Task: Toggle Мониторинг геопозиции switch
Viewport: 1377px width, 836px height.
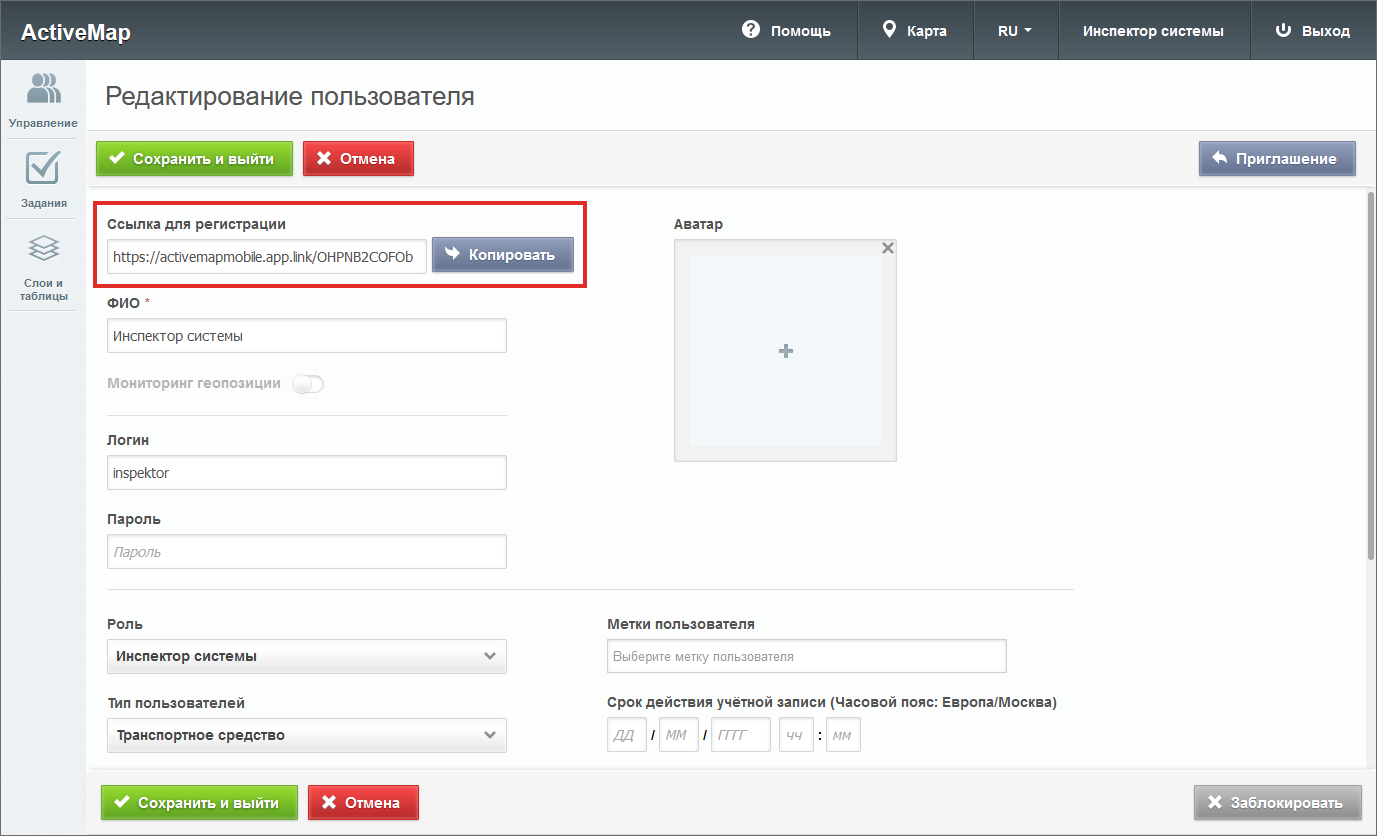Action: point(308,384)
